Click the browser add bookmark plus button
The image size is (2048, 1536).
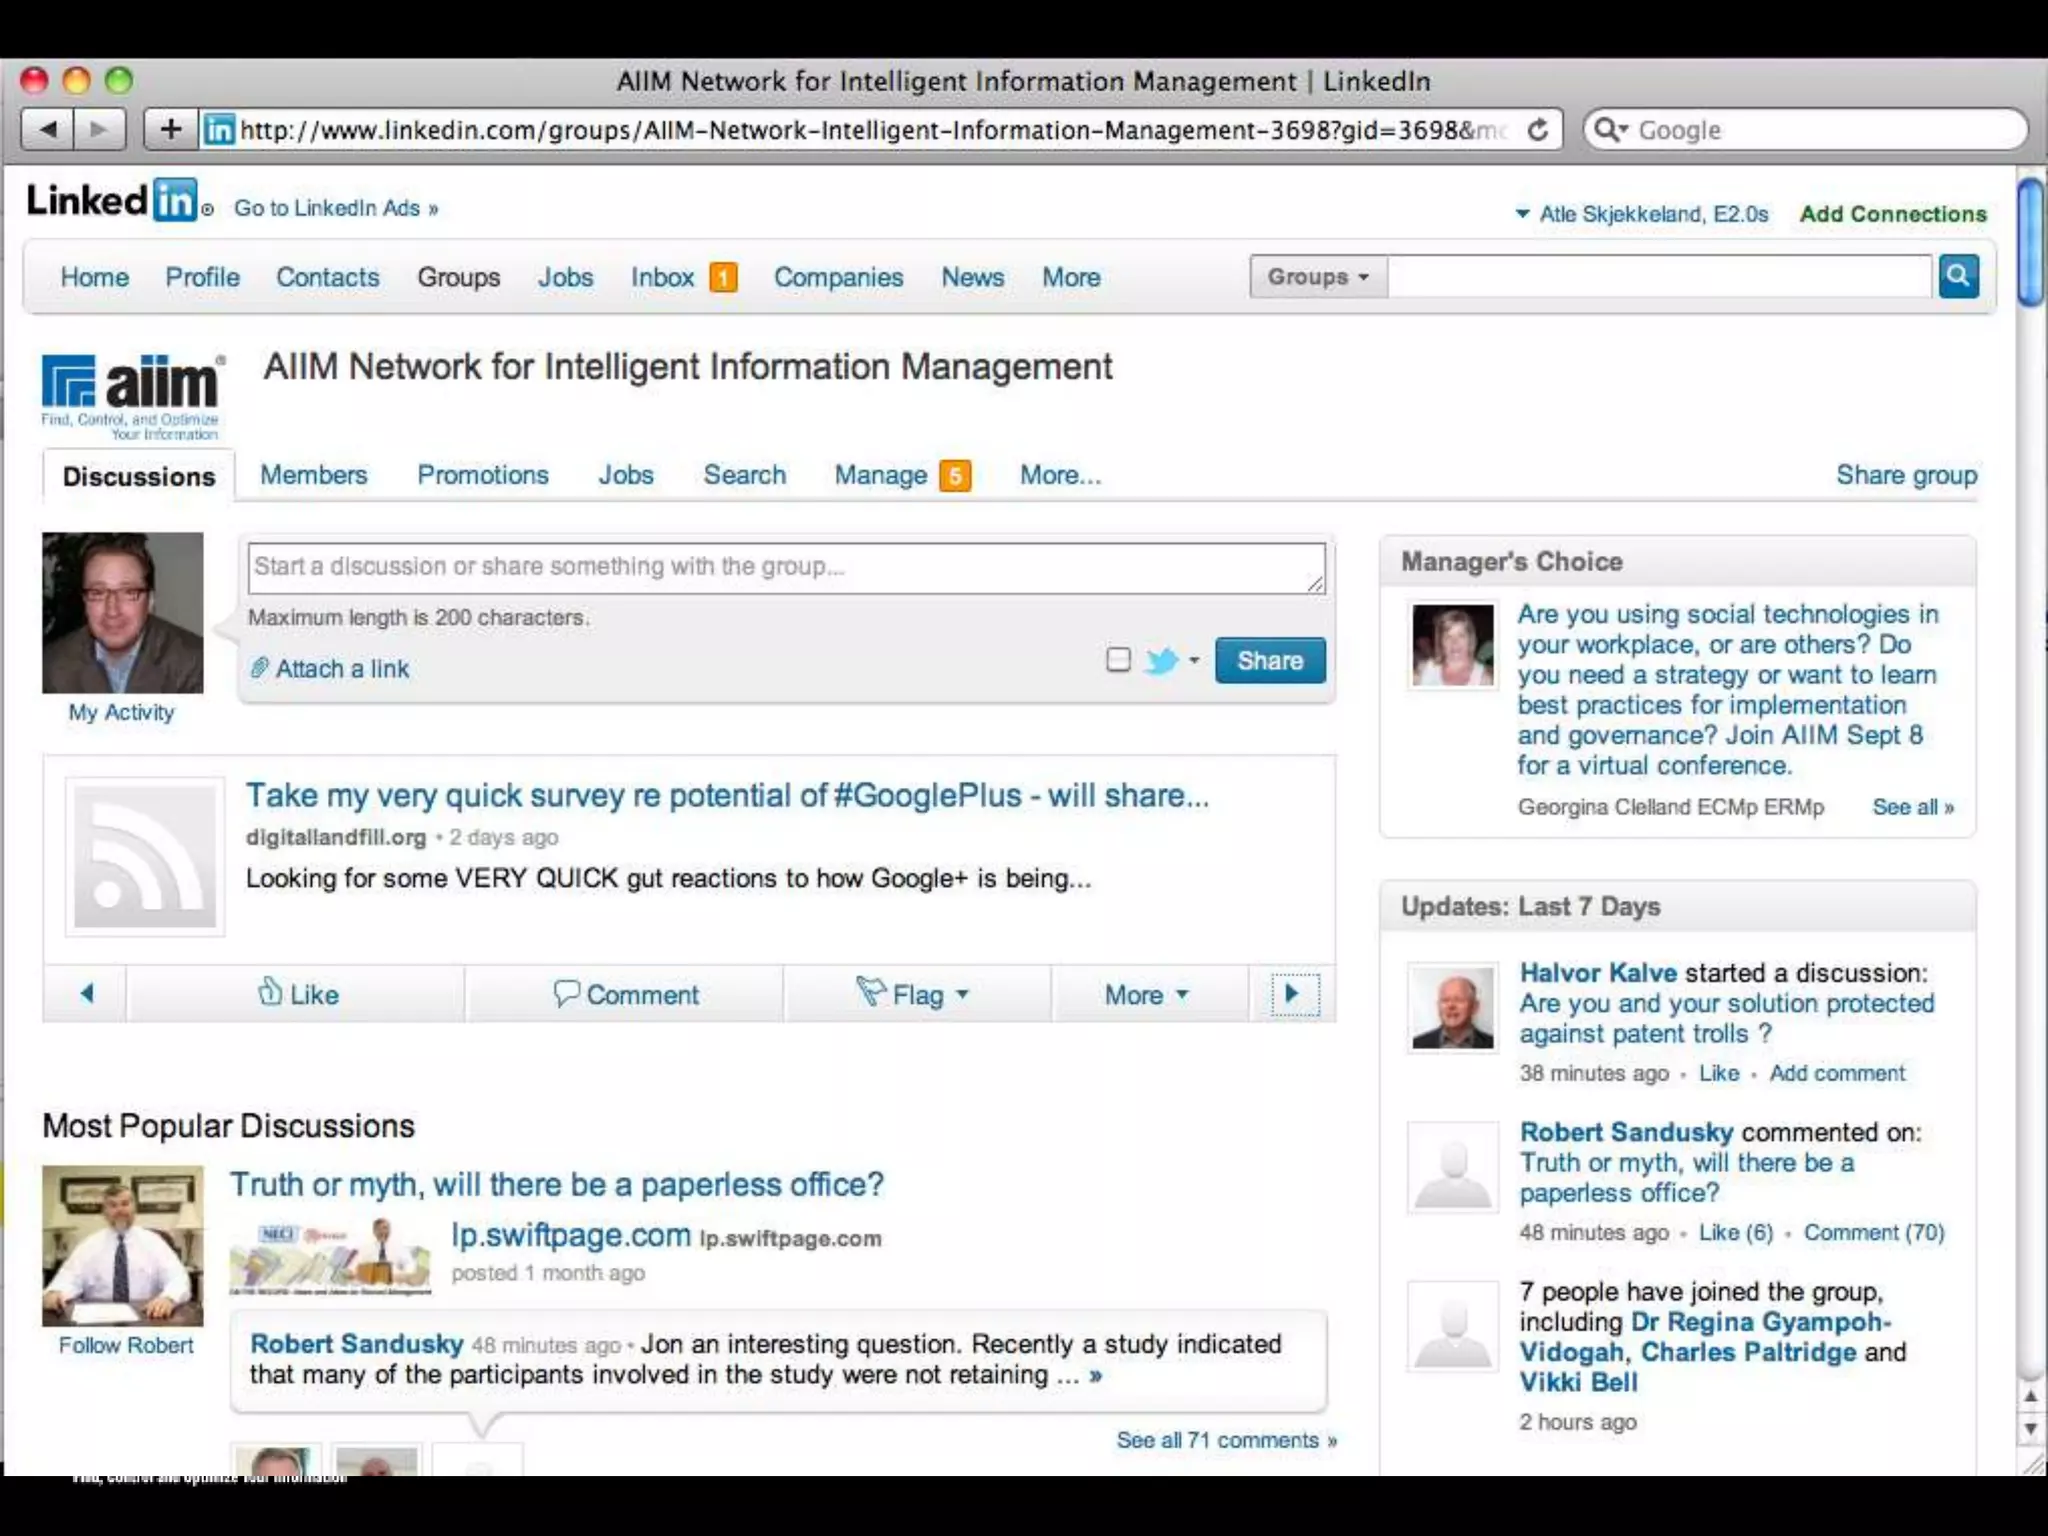click(x=171, y=129)
